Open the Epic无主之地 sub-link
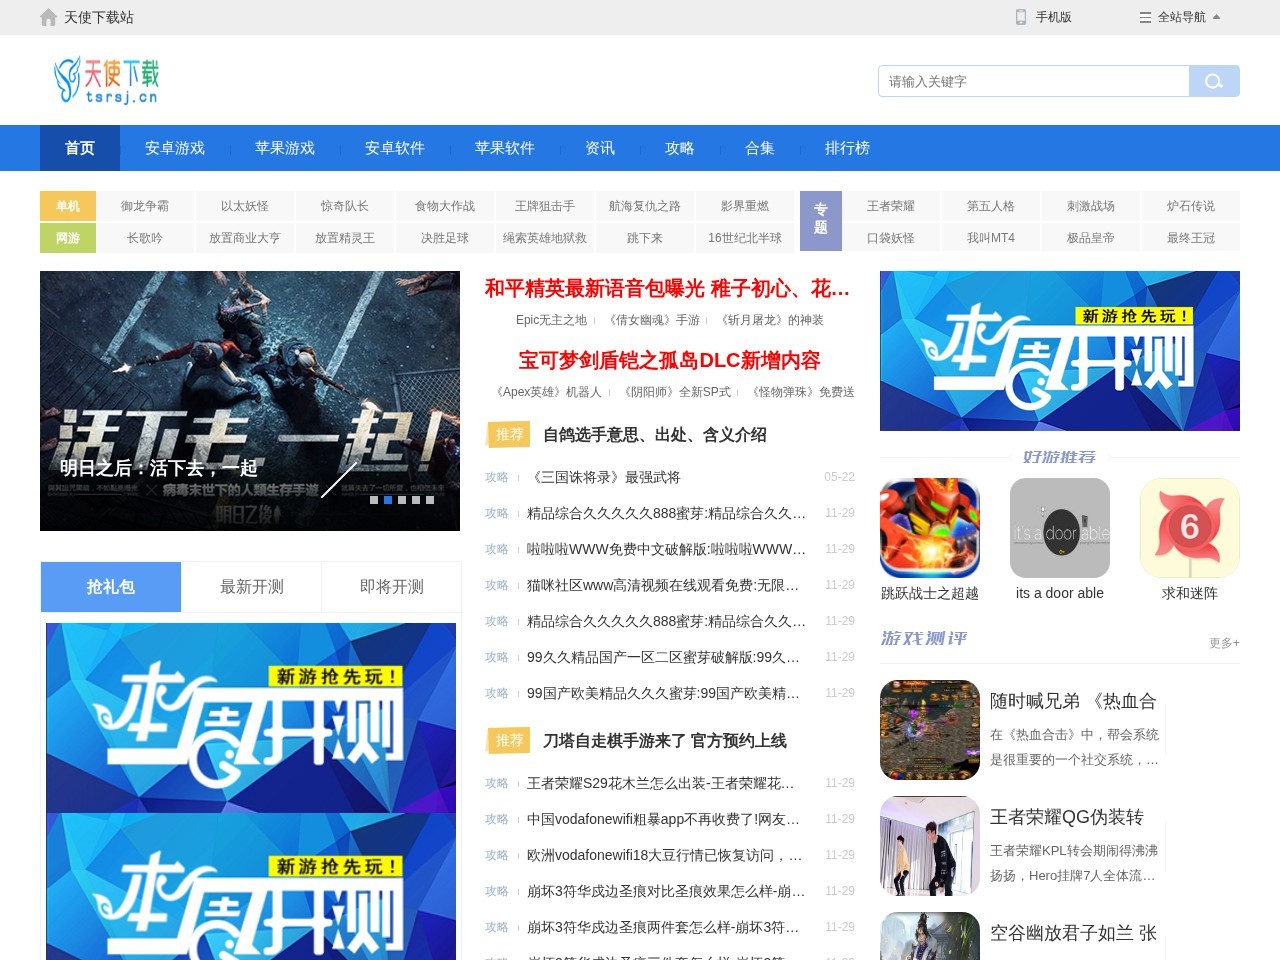Screen dimensions: 1280x960 tap(551, 320)
